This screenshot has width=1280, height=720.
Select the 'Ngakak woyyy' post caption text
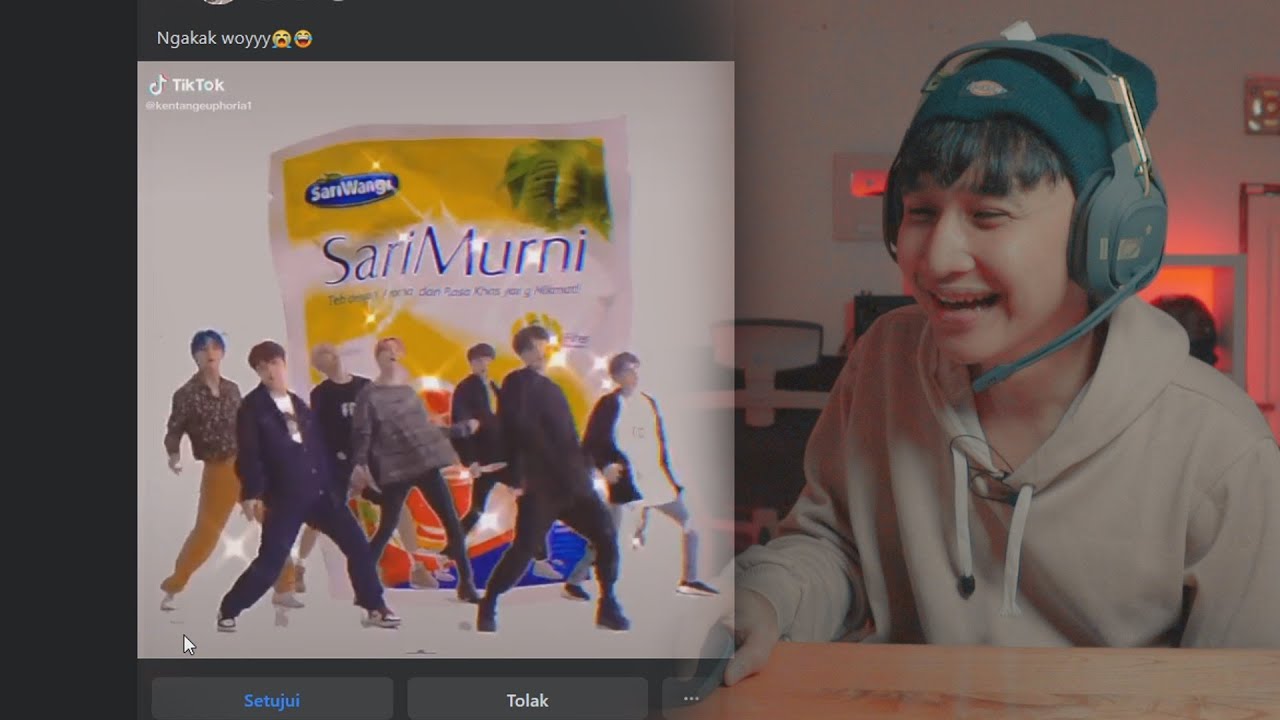coord(234,38)
